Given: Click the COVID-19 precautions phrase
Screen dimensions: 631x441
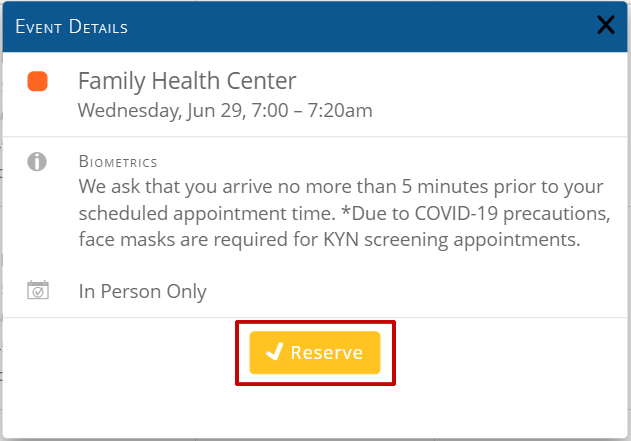Looking at the screenshot, I should [x=512, y=213].
